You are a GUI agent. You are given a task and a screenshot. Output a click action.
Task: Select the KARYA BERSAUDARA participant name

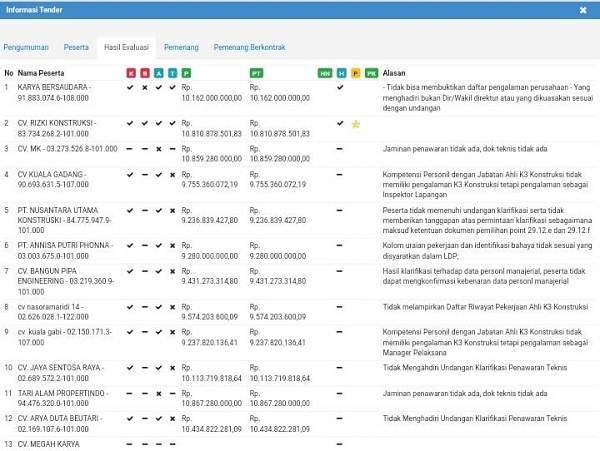click(54, 93)
